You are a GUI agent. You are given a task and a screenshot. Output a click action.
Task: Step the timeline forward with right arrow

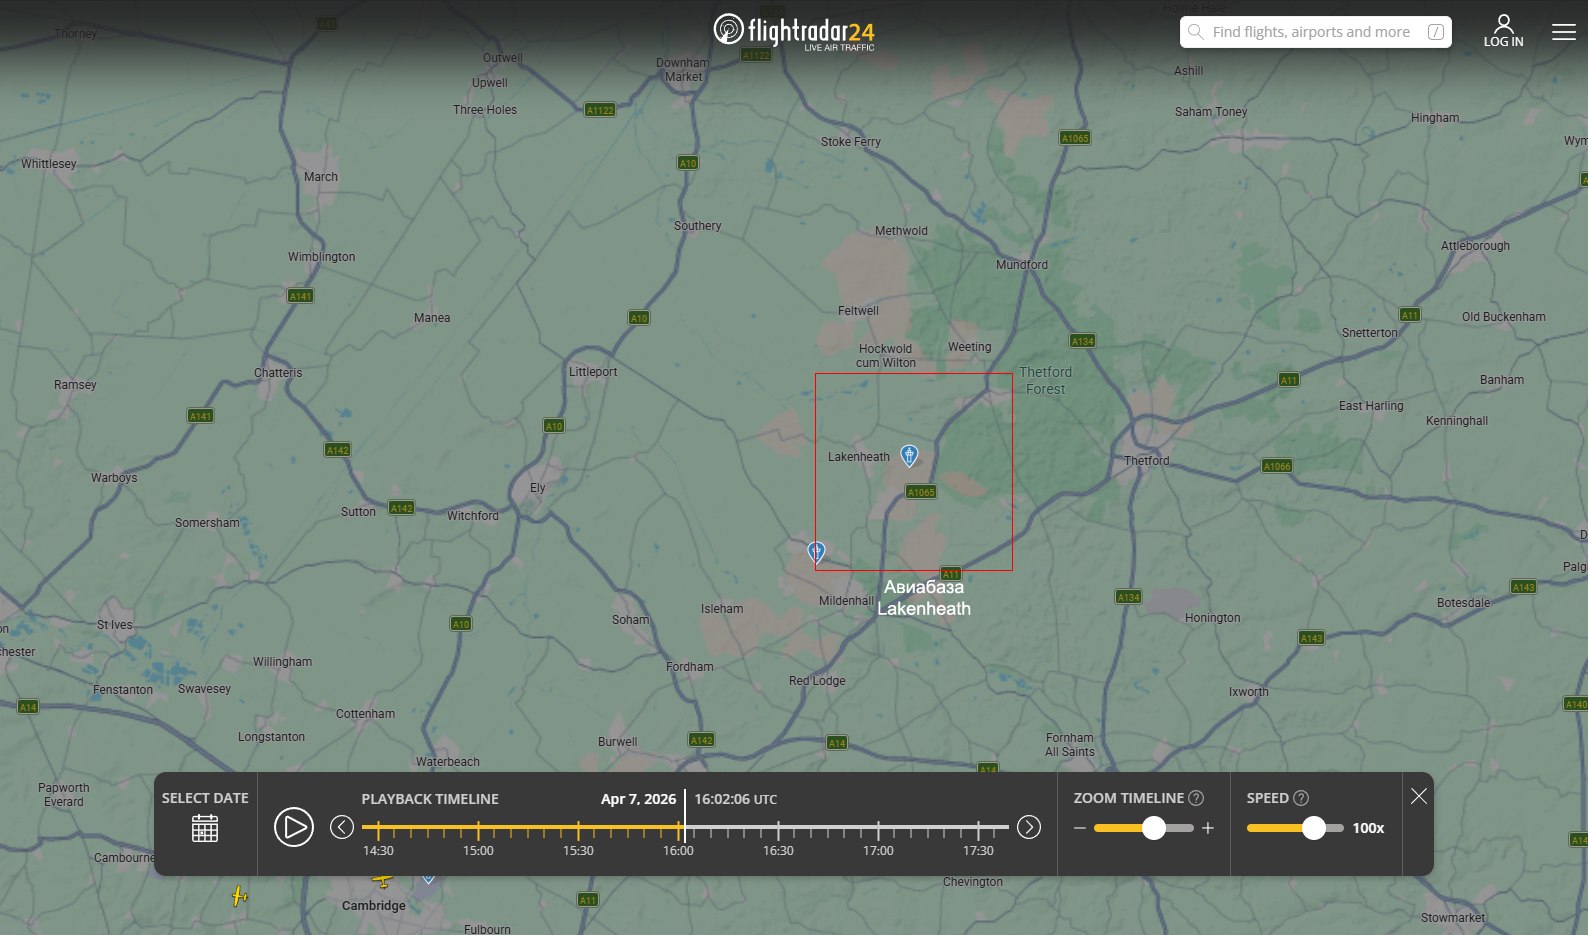(x=1028, y=827)
